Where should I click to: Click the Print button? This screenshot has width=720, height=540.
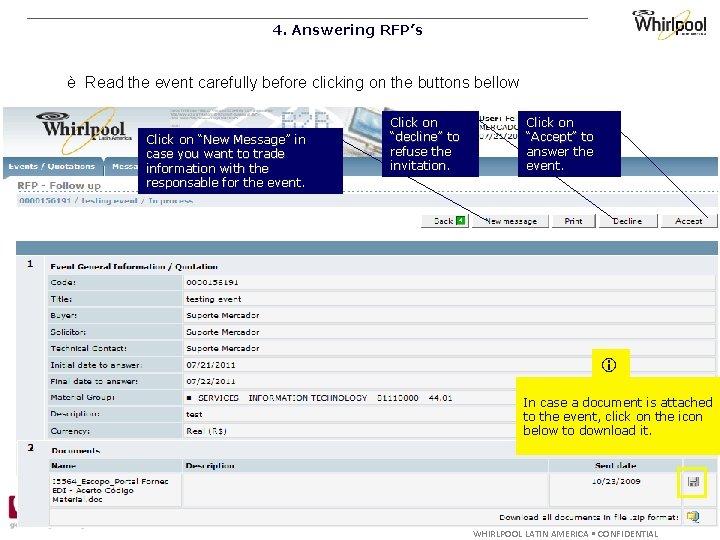tap(574, 221)
